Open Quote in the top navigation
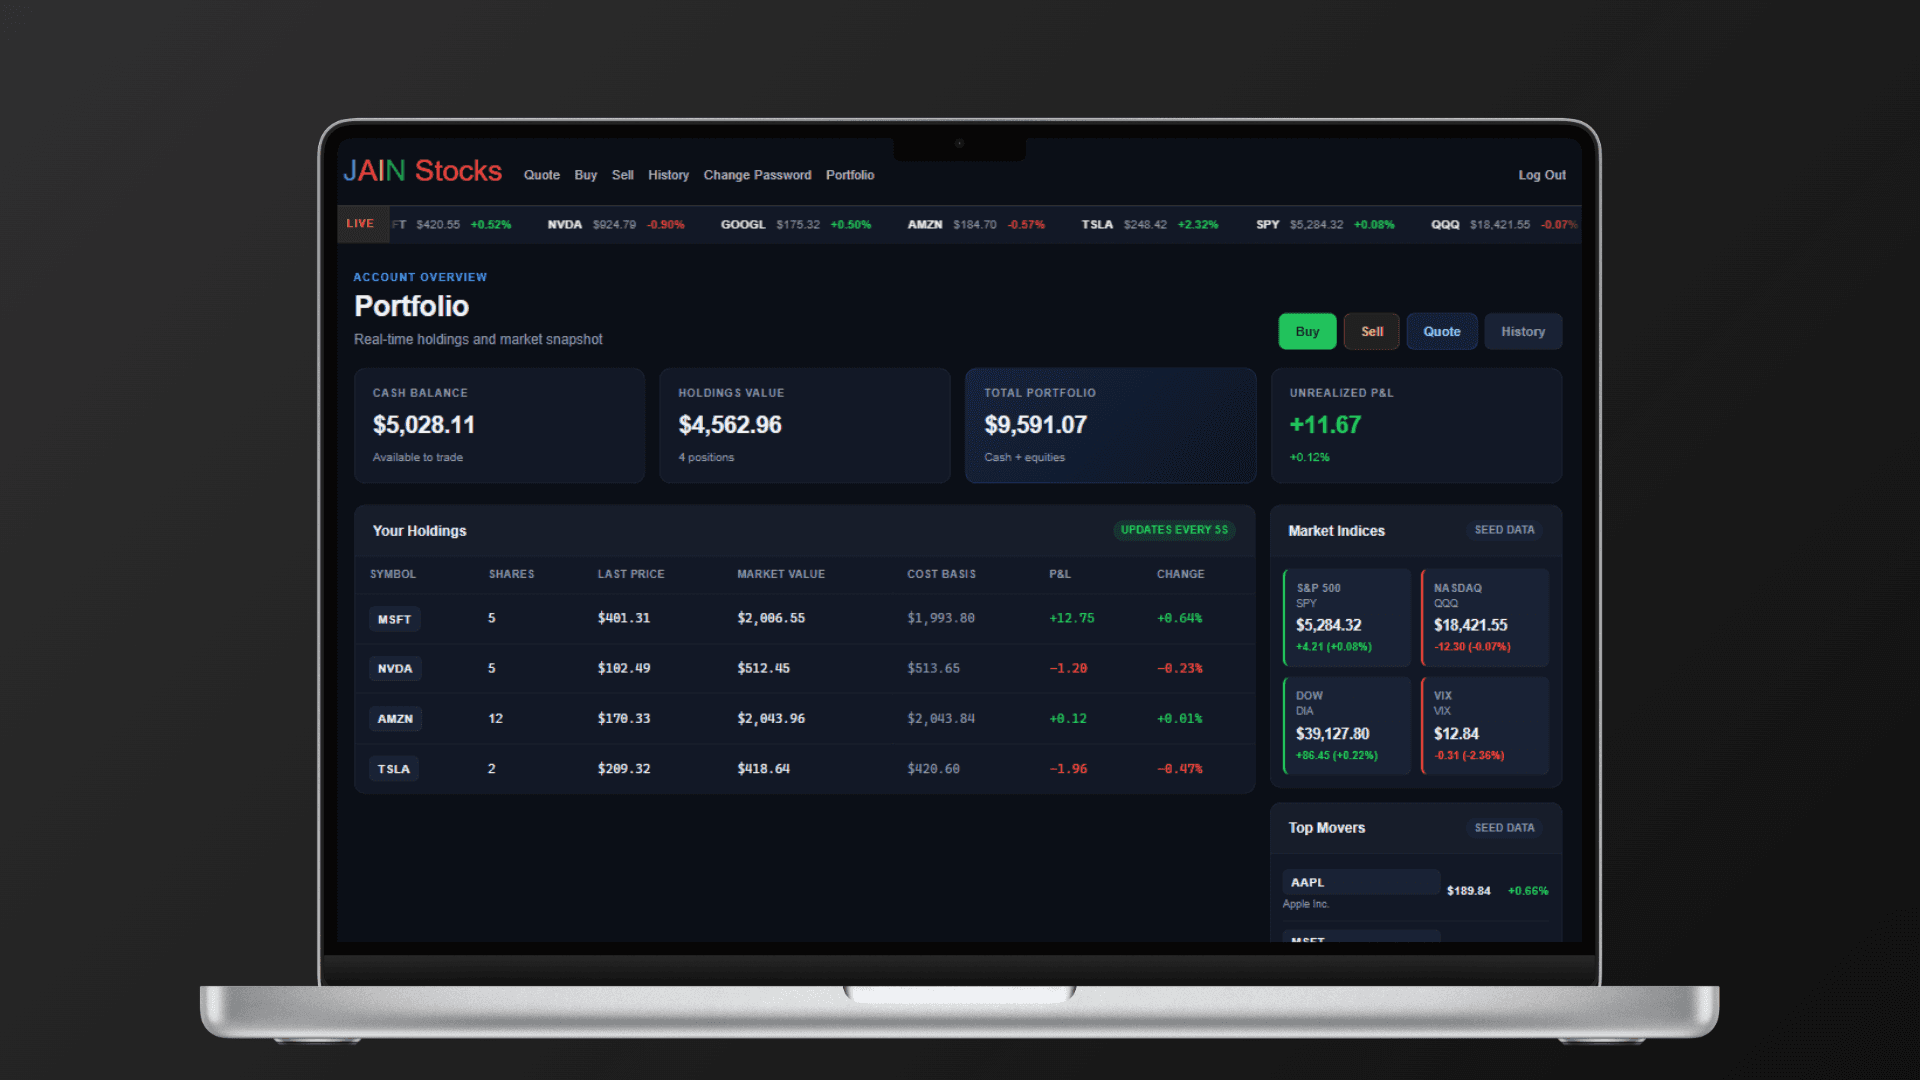1920x1080 pixels. (x=542, y=175)
